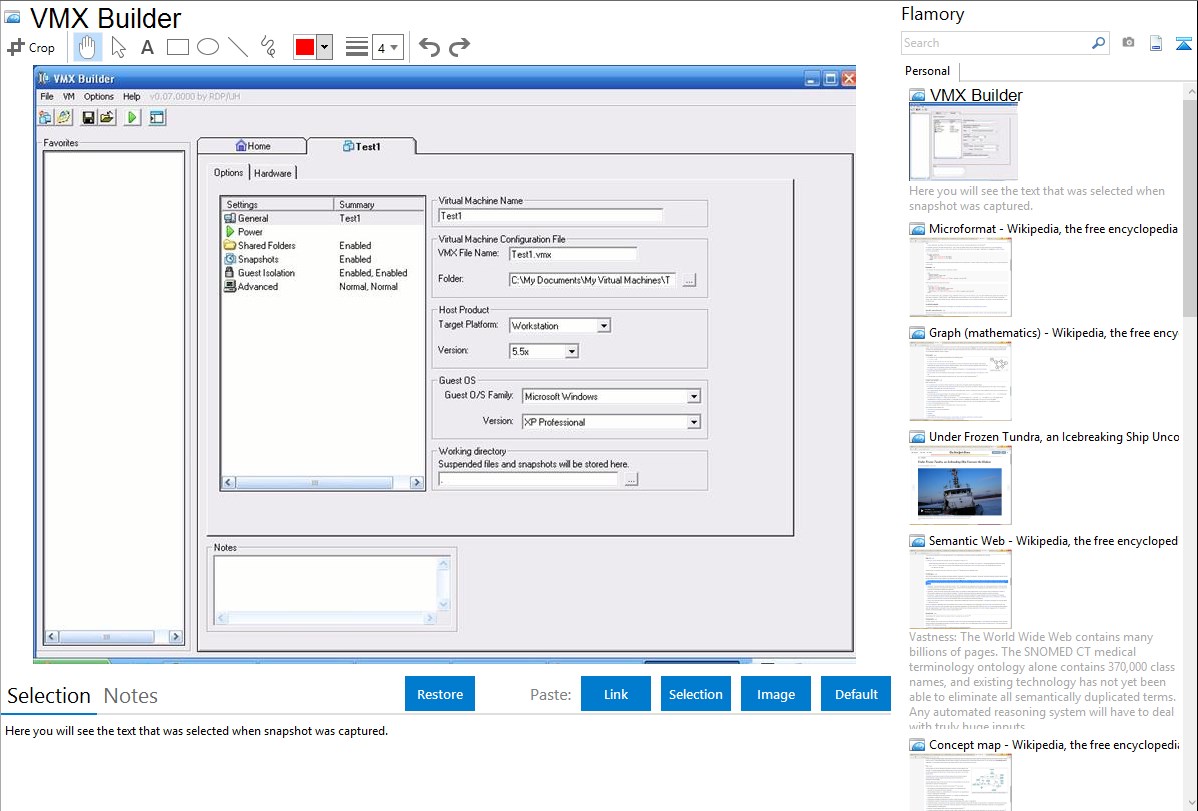Open the File menu in VMX Builder

pyautogui.click(x=47, y=96)
